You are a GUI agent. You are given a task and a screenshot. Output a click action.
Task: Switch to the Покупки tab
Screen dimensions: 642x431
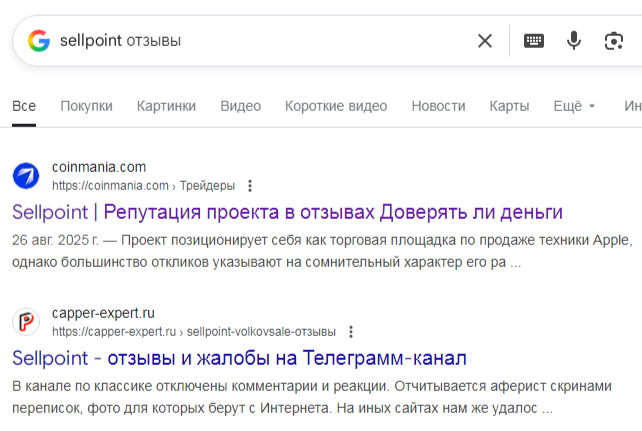pos(86,106)
